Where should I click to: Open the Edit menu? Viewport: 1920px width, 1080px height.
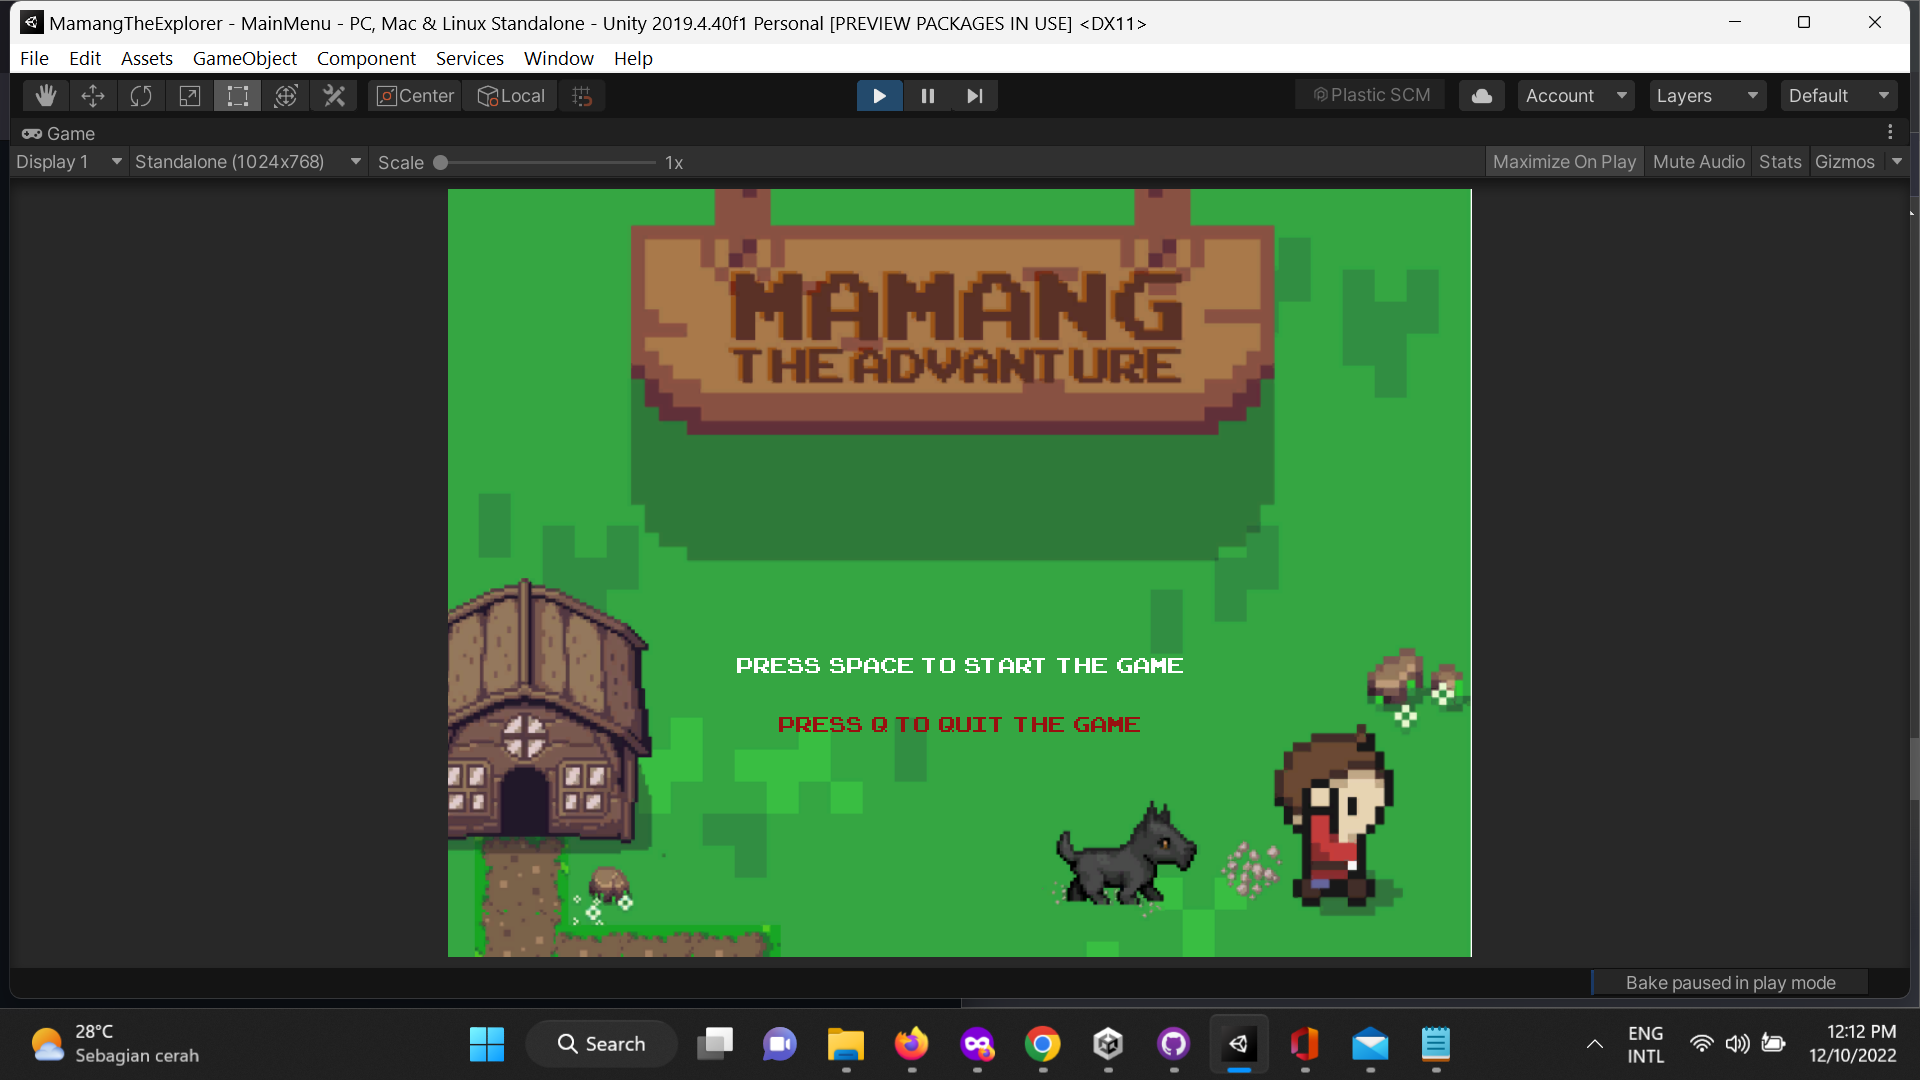point(85,58)
